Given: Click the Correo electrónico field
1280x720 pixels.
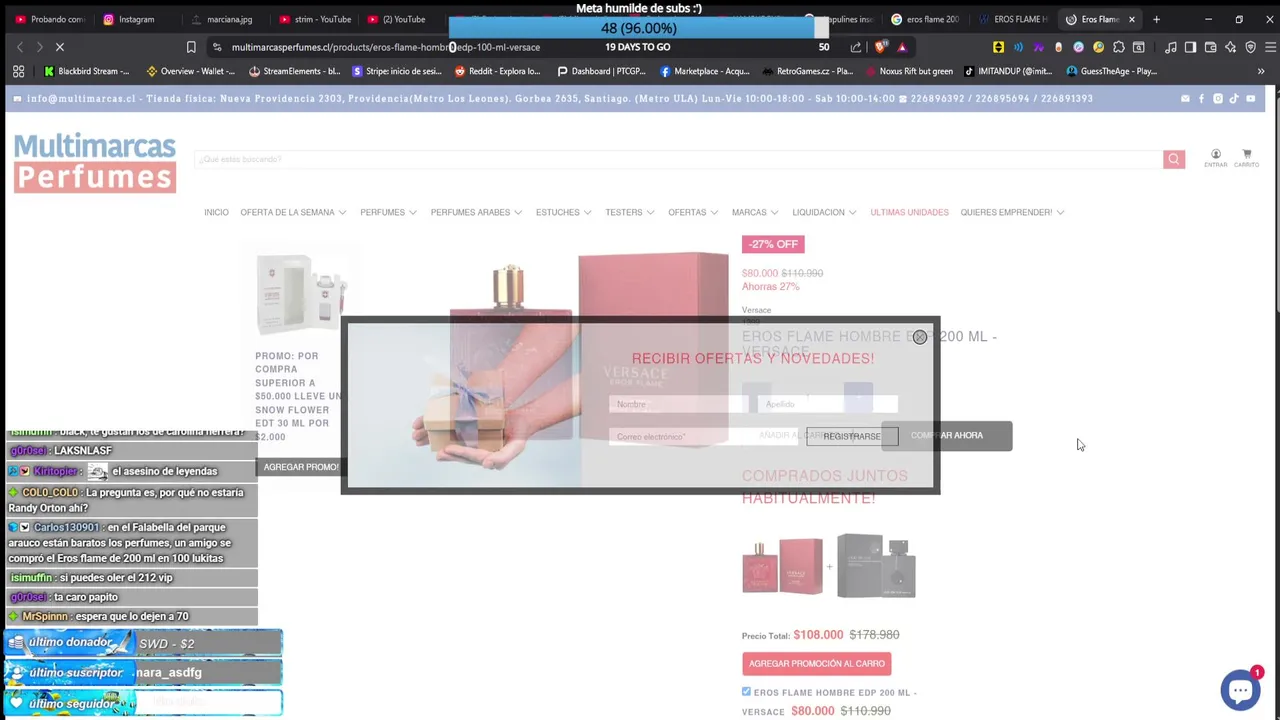Looking at the screenshot, I should click(x=705, y=436).
